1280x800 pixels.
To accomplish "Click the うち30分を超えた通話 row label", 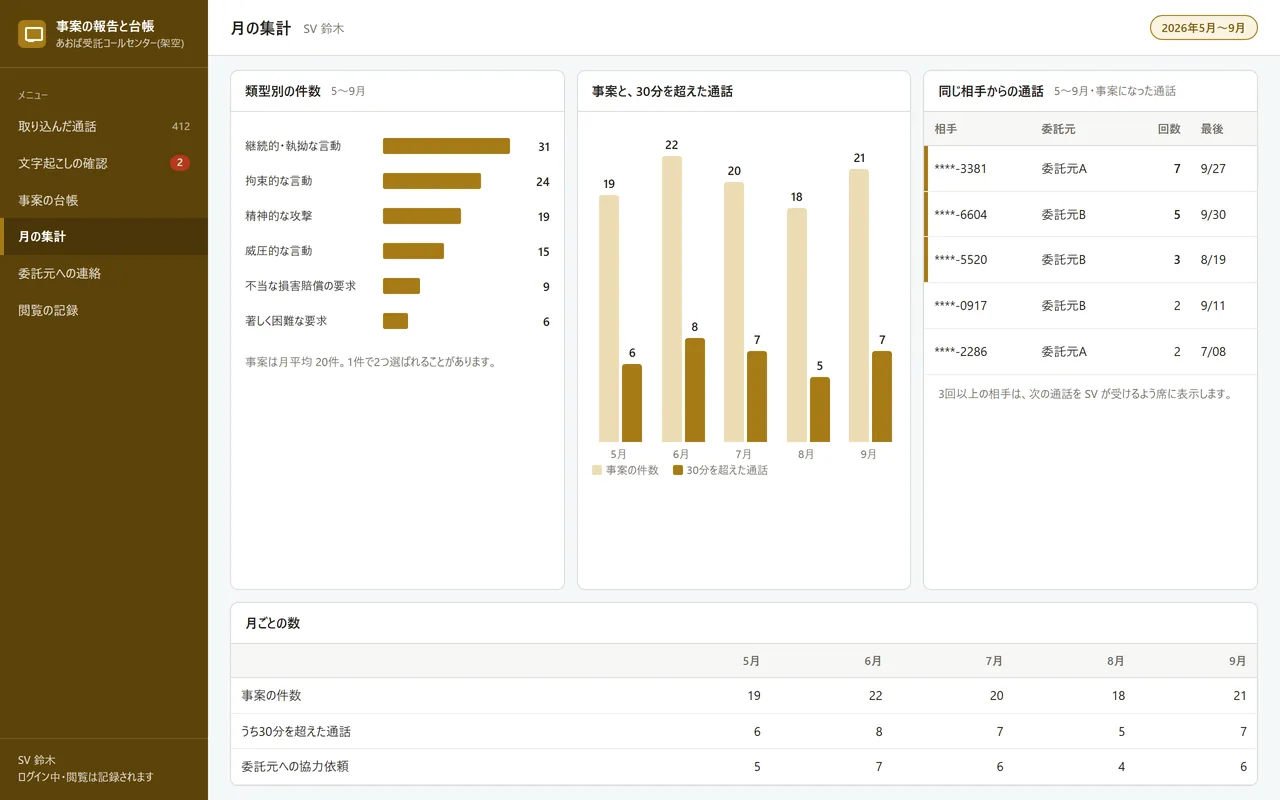I will (x=296, y=731).
